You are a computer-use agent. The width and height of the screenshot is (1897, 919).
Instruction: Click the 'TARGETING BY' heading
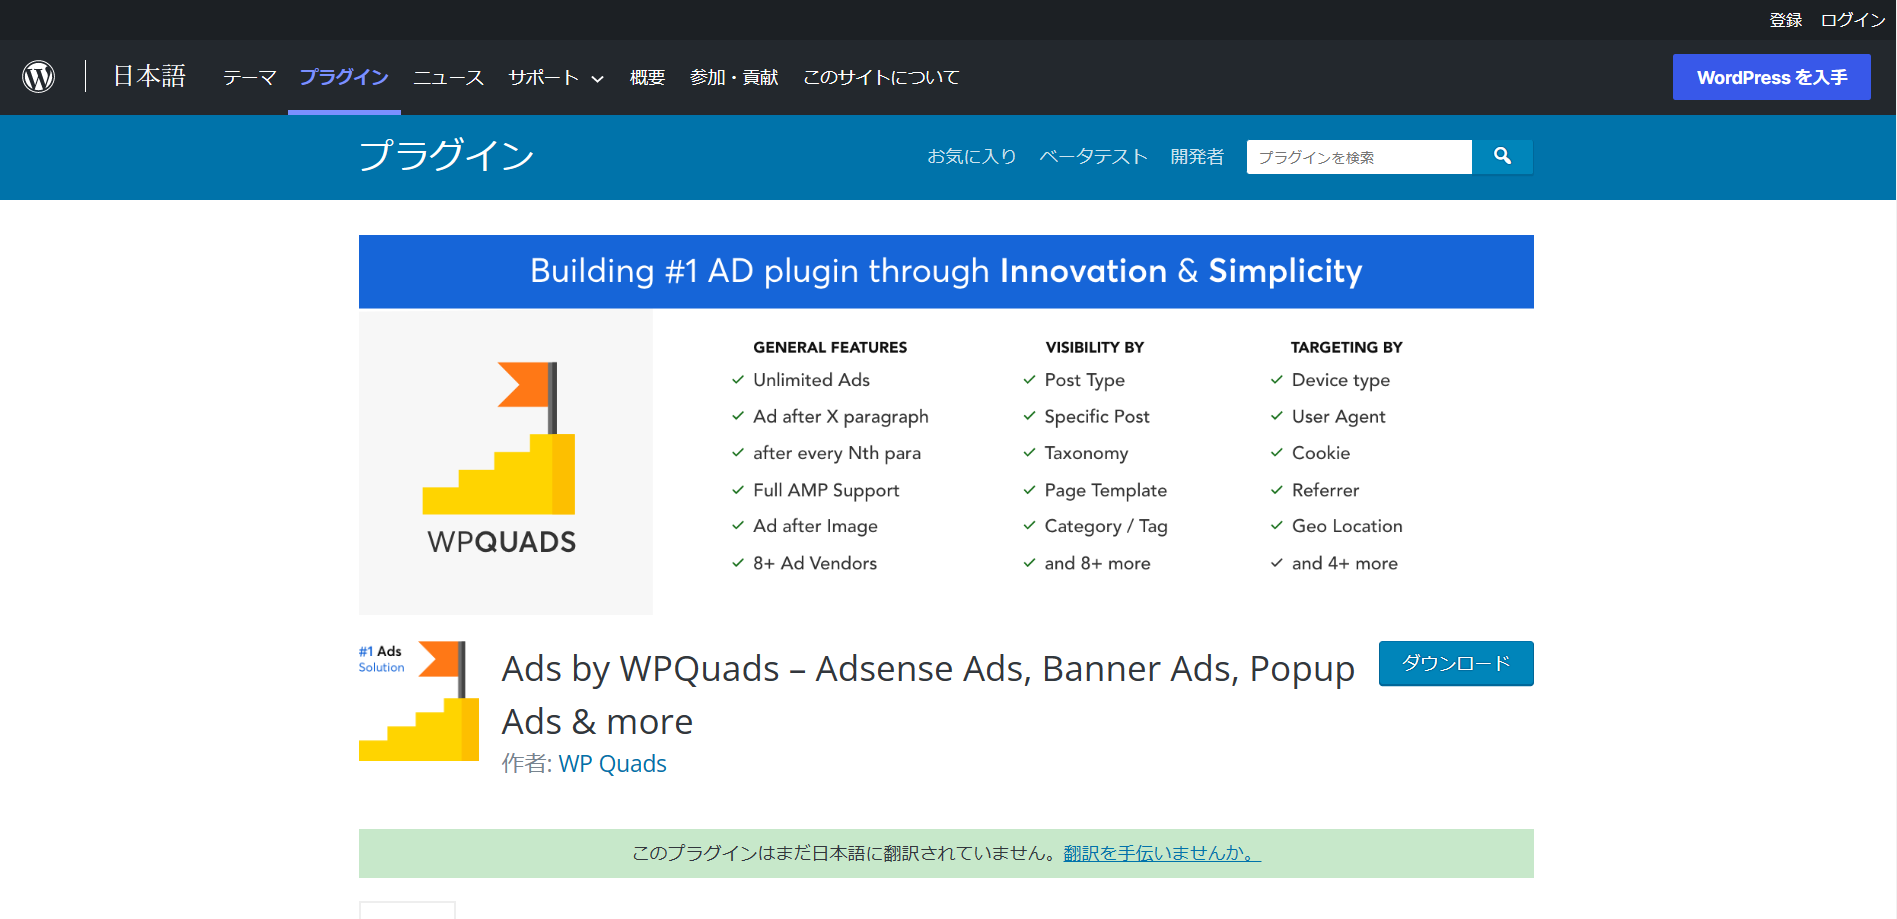click(1346, 347)
